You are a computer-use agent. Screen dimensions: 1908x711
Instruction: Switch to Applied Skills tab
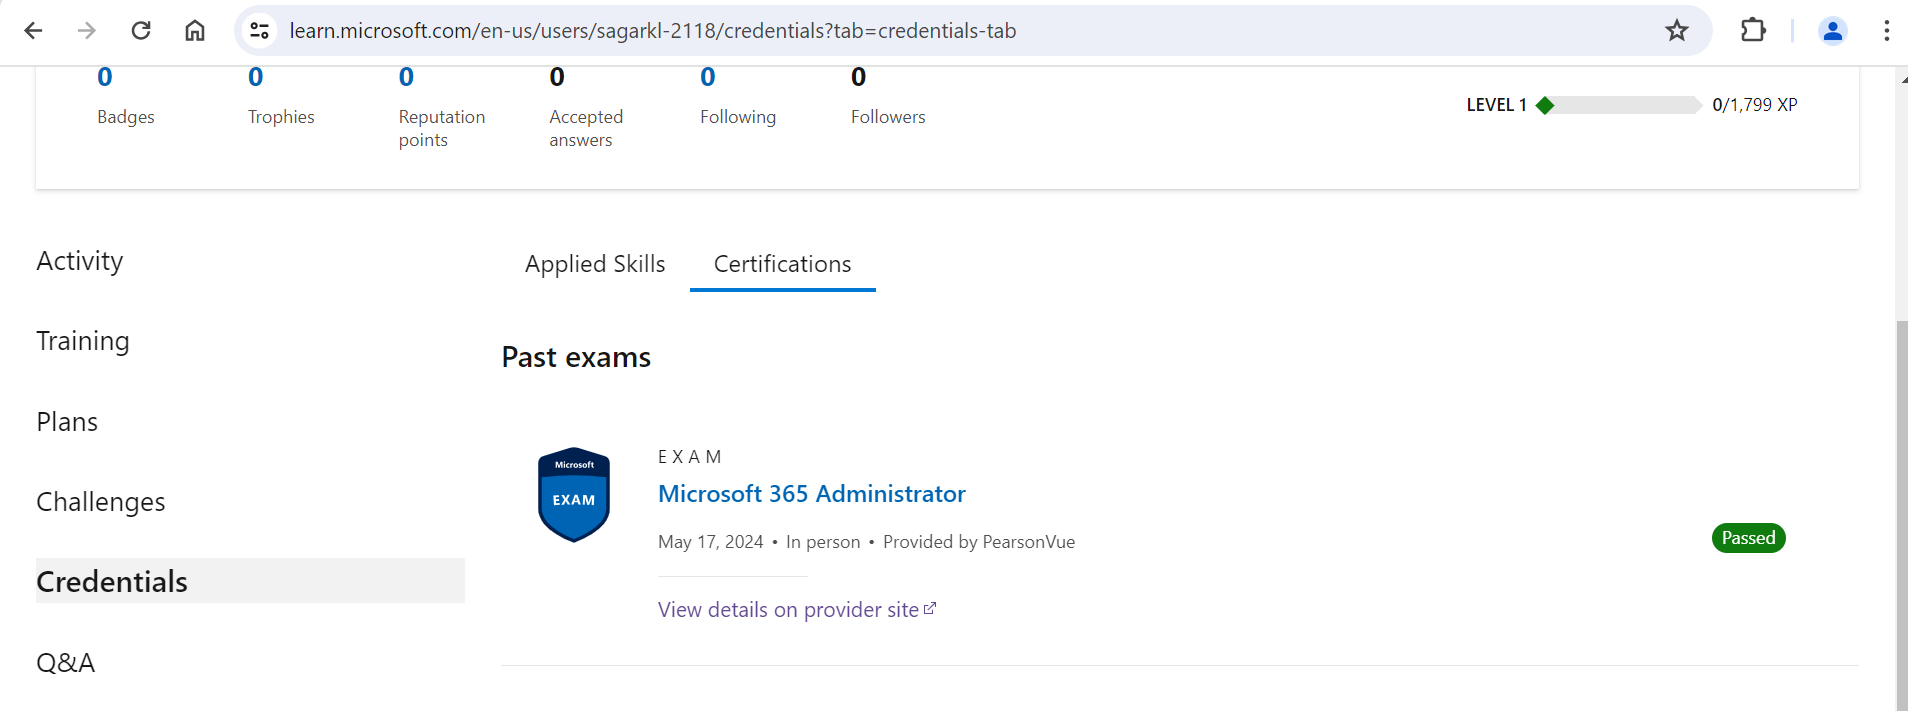click(x=595, y=264)
